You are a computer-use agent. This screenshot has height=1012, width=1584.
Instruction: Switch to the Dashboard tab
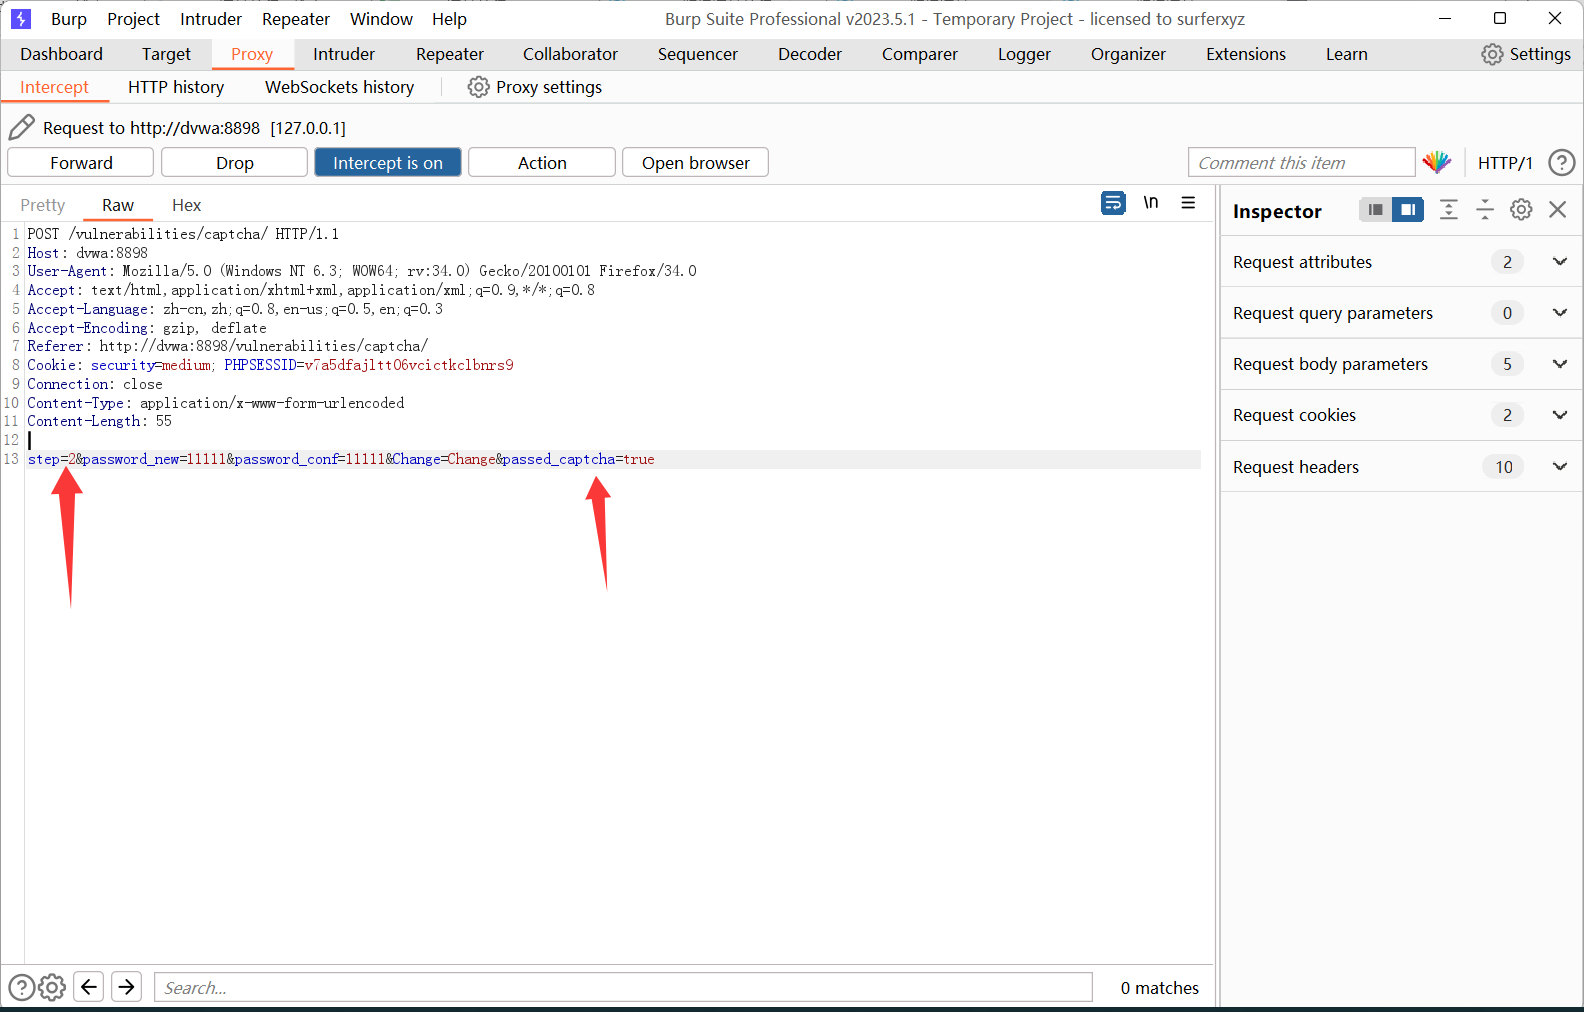coord(61,54)
